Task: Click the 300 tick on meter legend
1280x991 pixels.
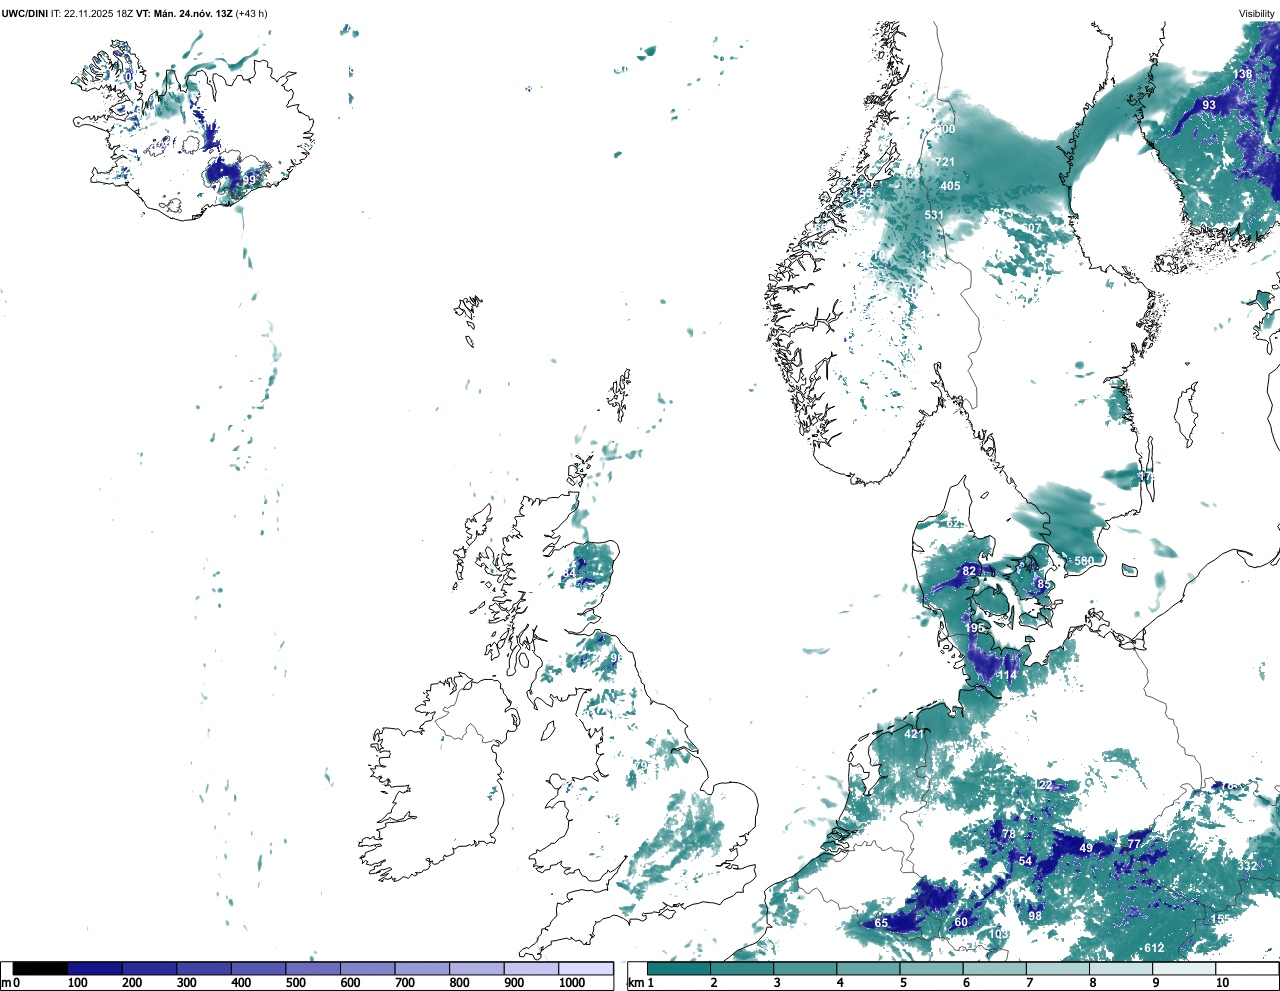Action: 186,983
